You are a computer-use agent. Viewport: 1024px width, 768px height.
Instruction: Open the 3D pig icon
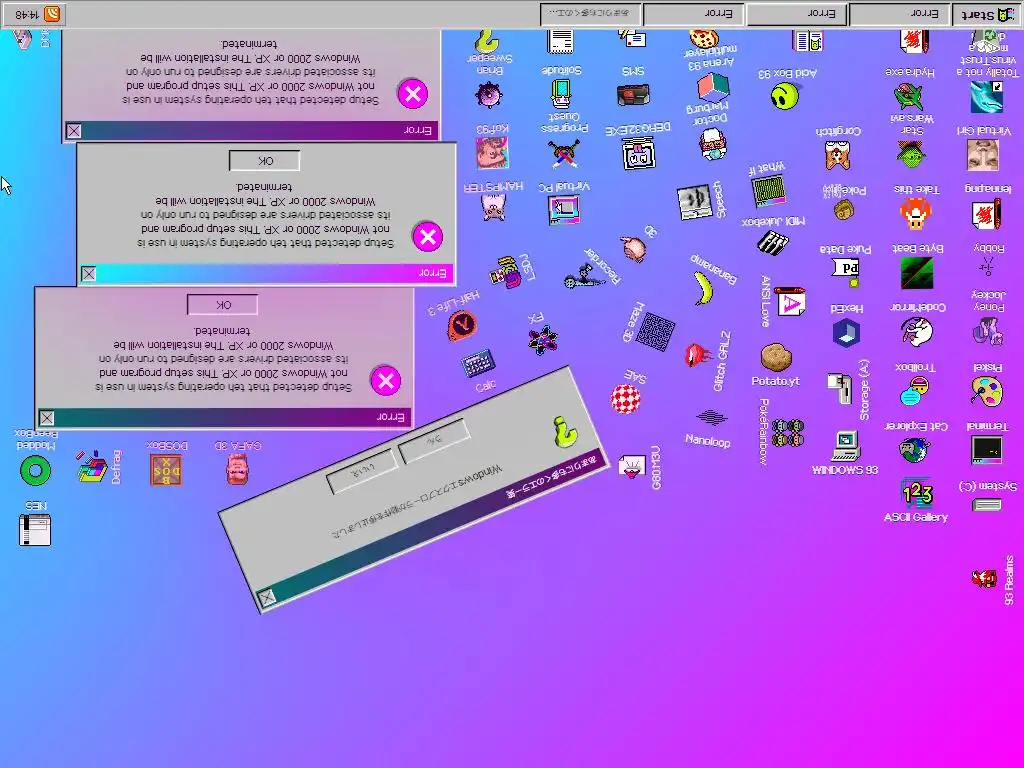click(632, 248)
